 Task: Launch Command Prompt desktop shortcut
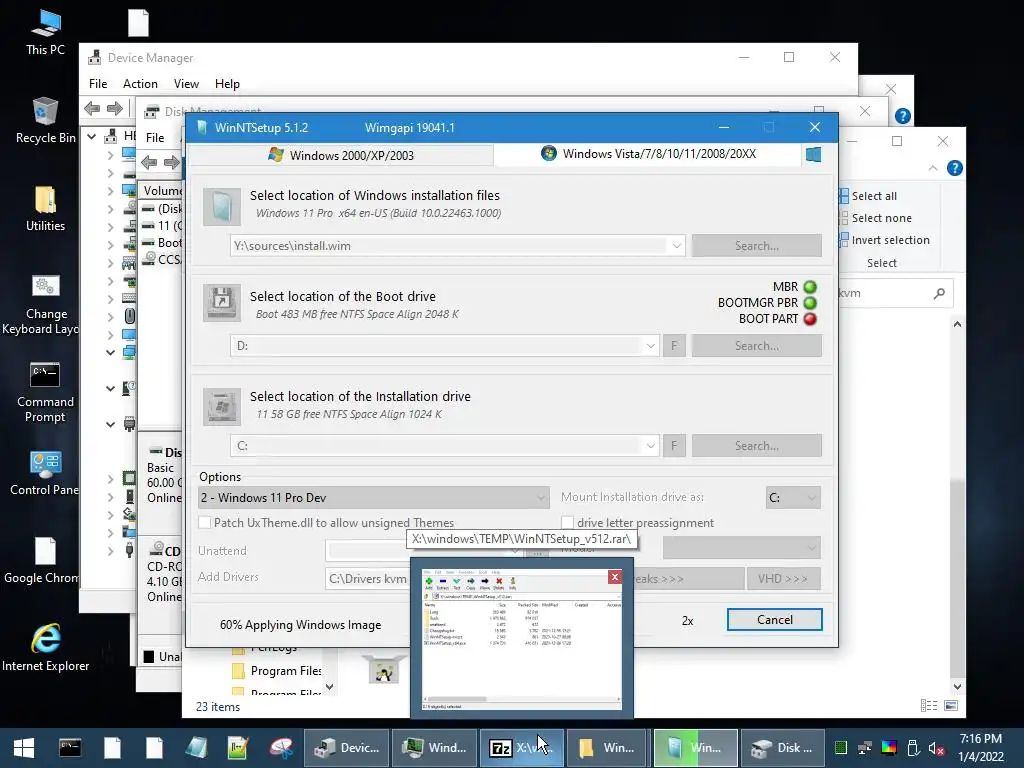(45, 392)
